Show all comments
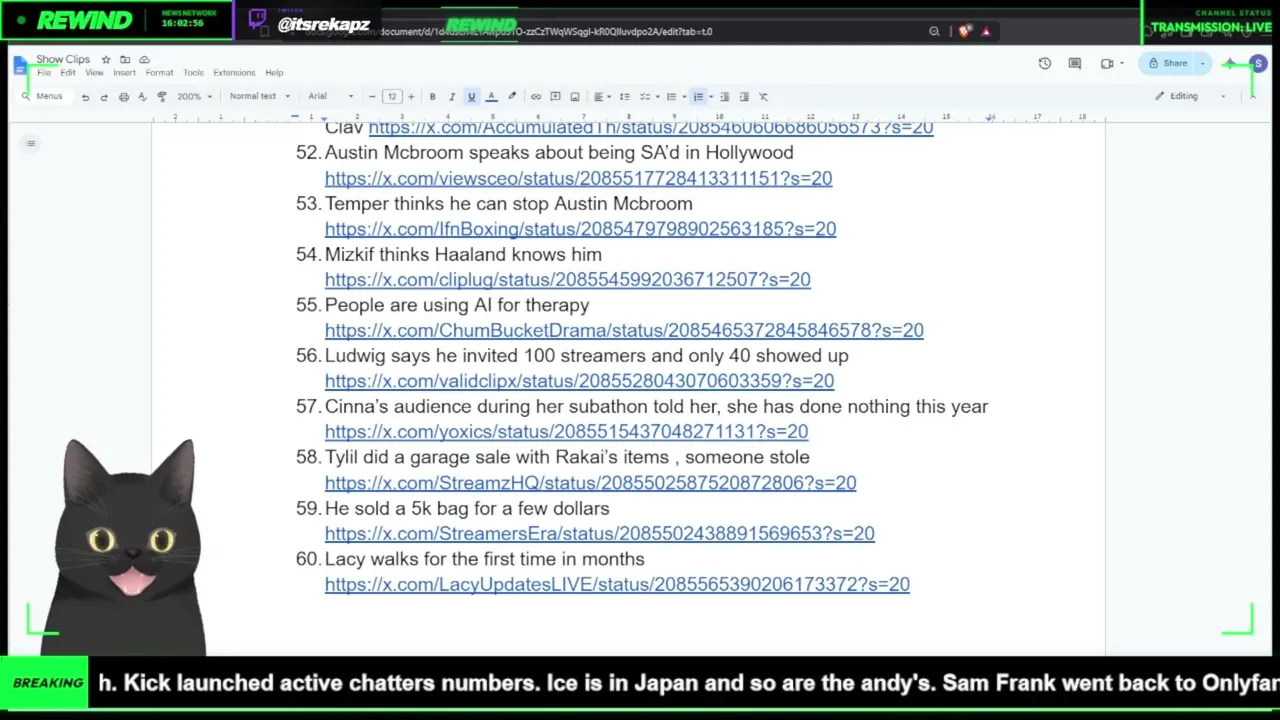 click(1075, 64)
